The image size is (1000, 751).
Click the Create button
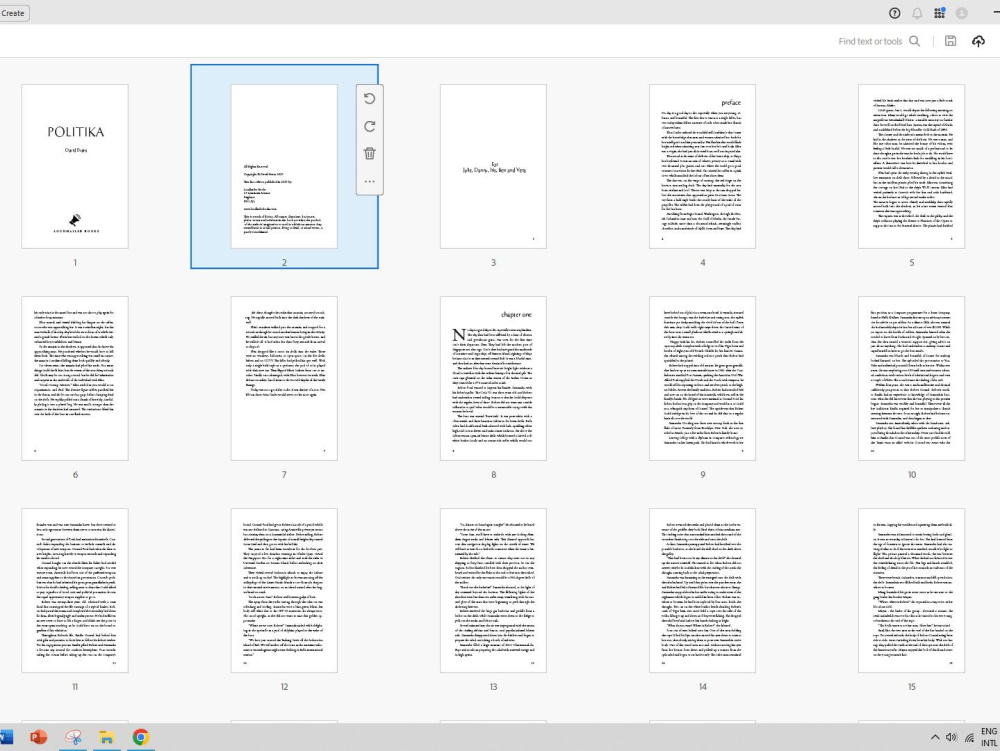13,13
